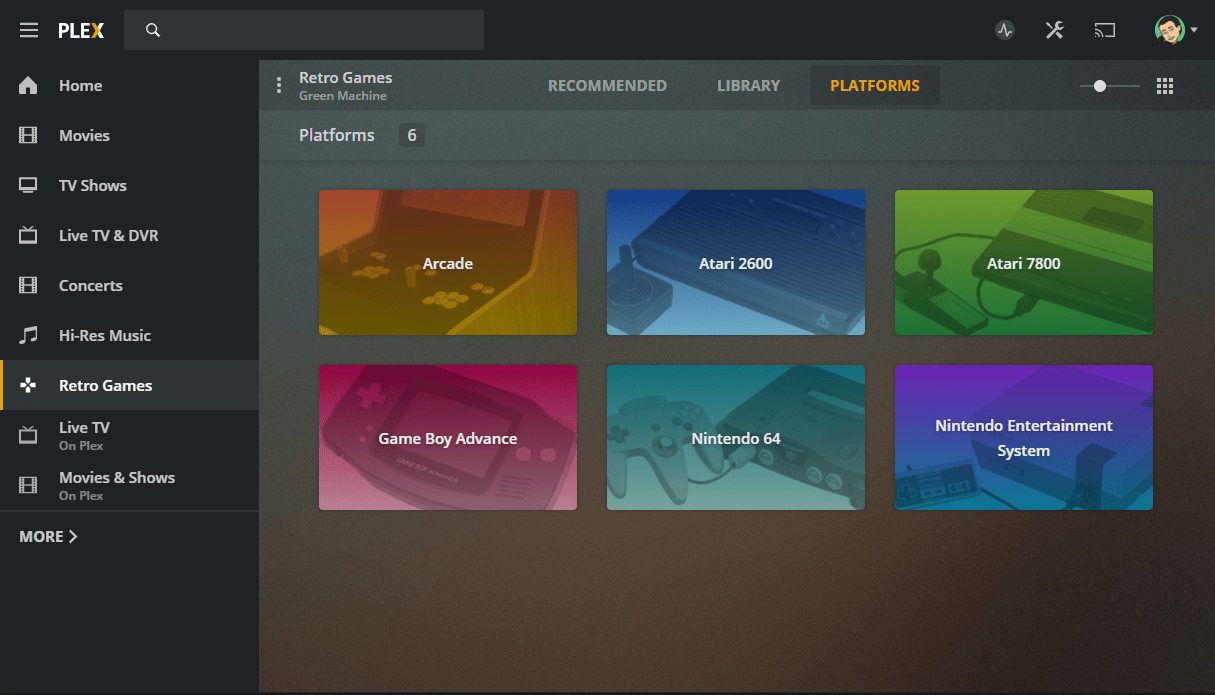The height and width of the screenshot is (695, 1215).
Task: Click the Movies film icon
Action: click(28, 135)
